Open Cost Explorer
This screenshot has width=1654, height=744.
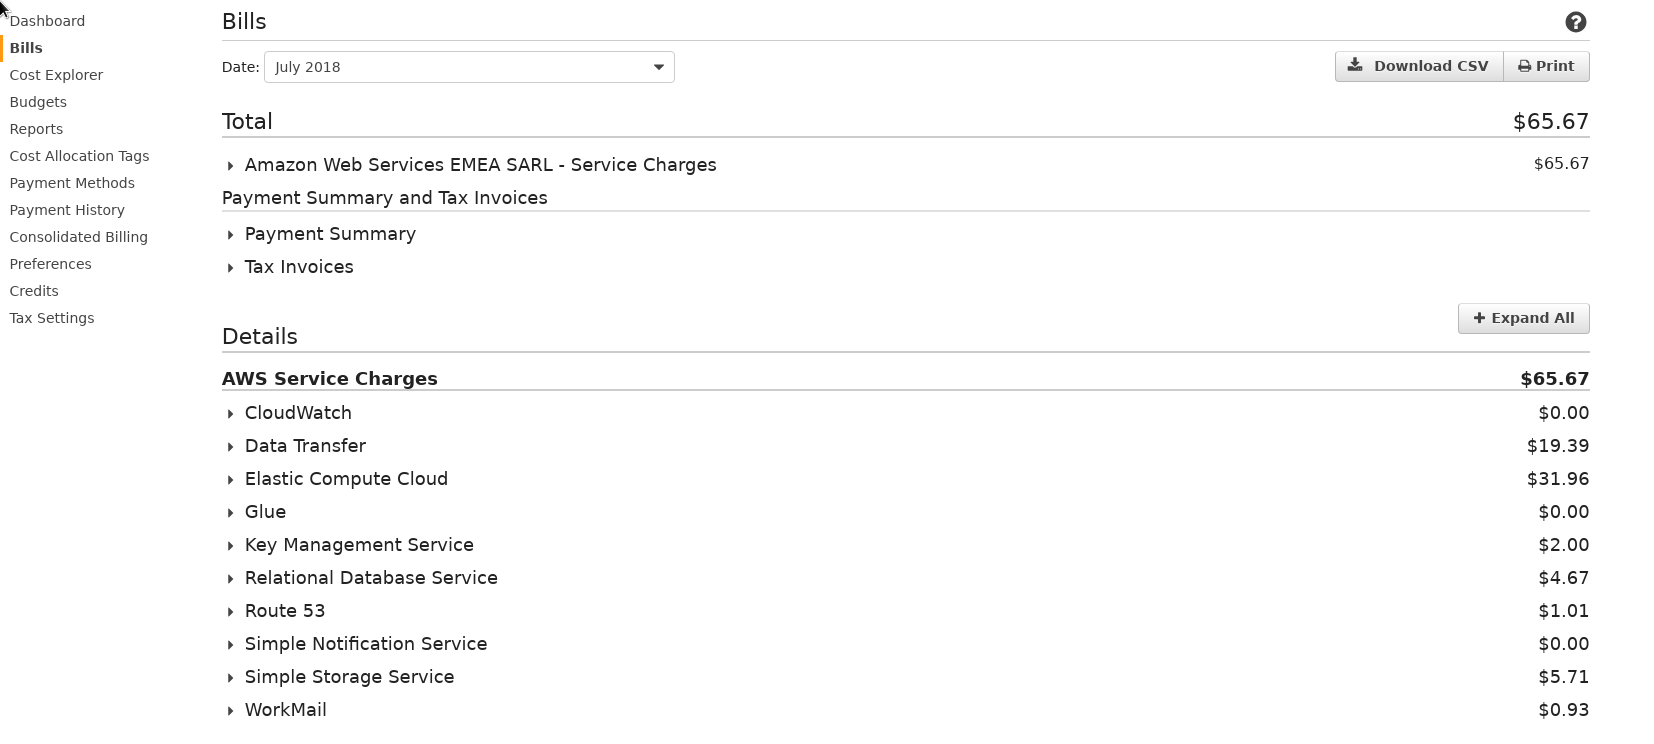click(56, 75)
